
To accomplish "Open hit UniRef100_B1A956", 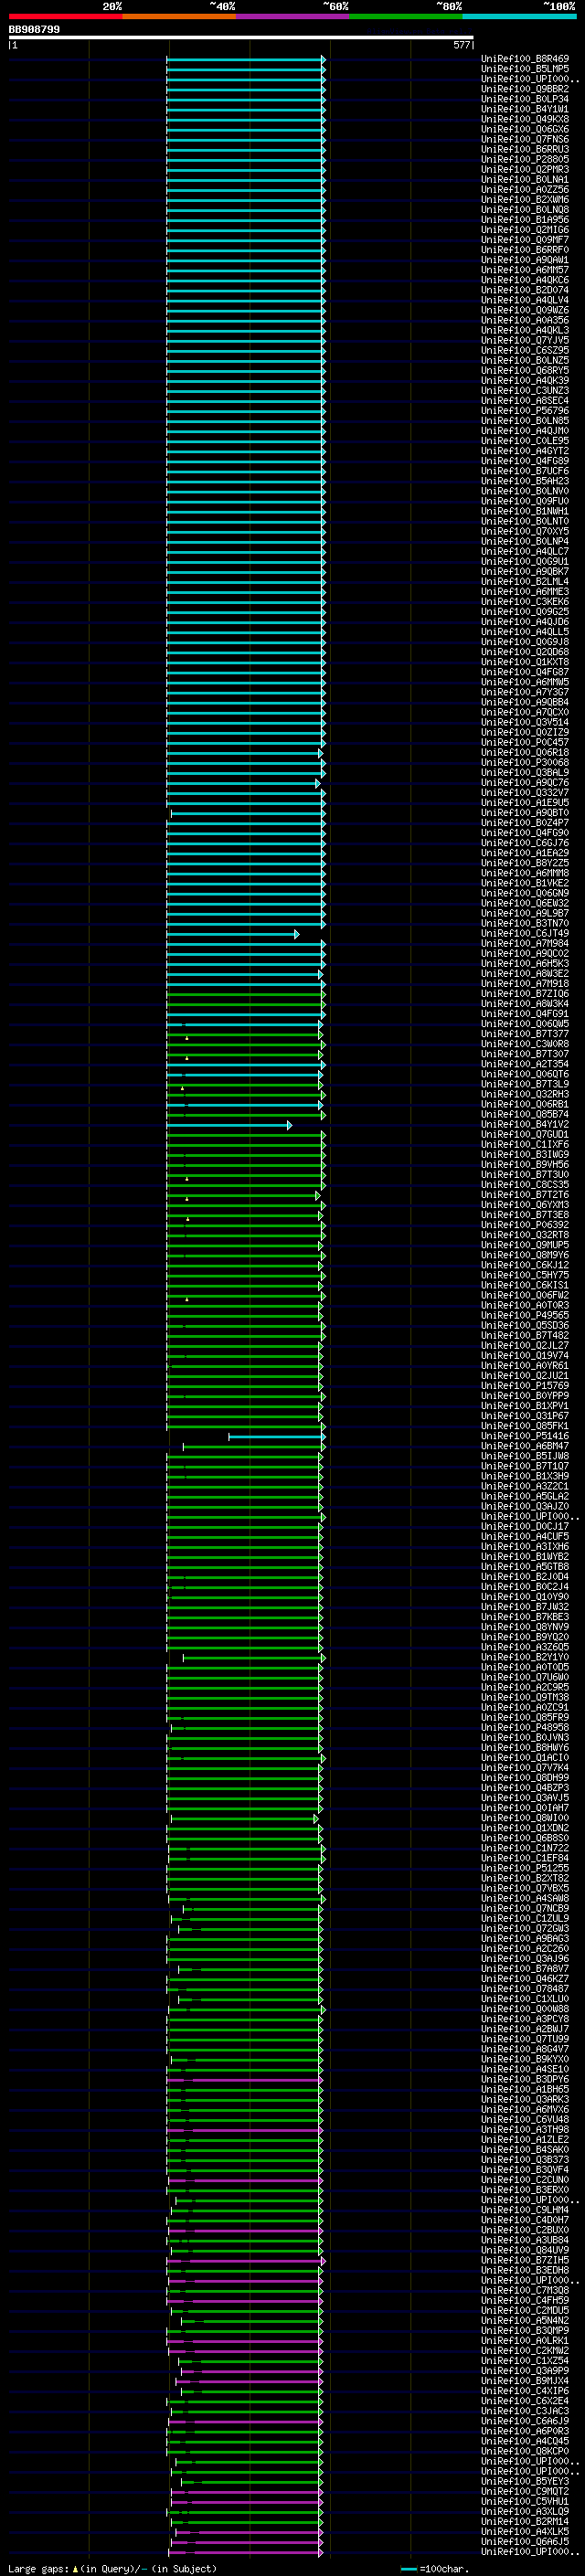I will pyautogui.click(x=525, y=219).
